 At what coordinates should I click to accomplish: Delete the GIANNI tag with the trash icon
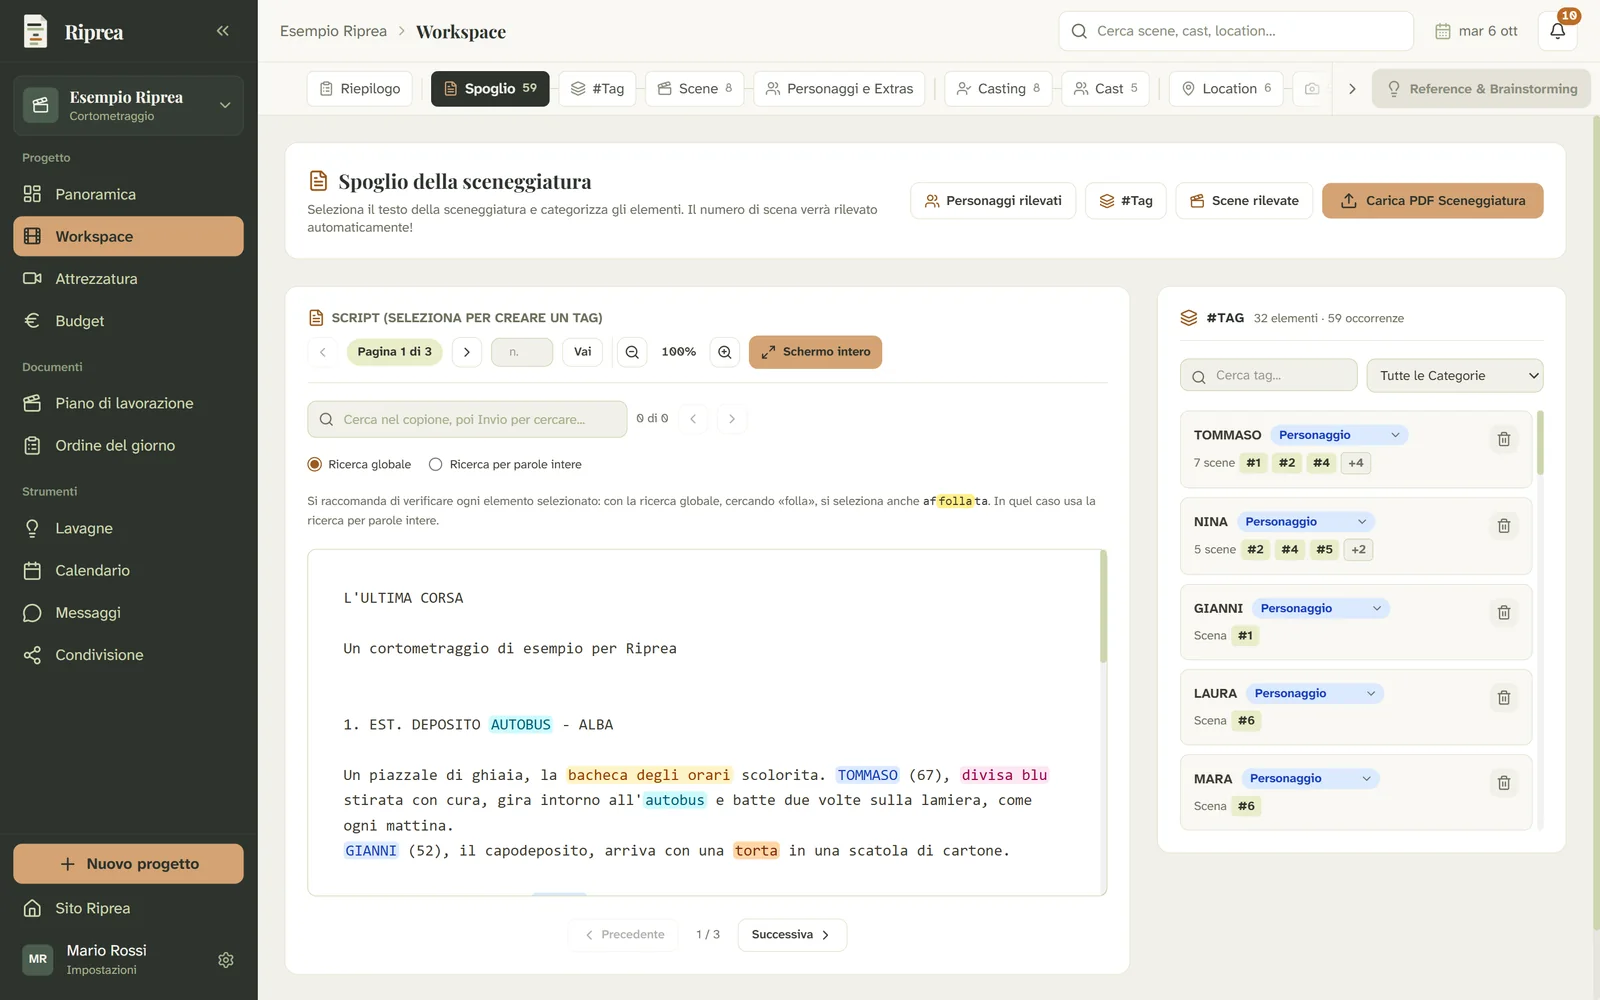[x=1503, y=612]
